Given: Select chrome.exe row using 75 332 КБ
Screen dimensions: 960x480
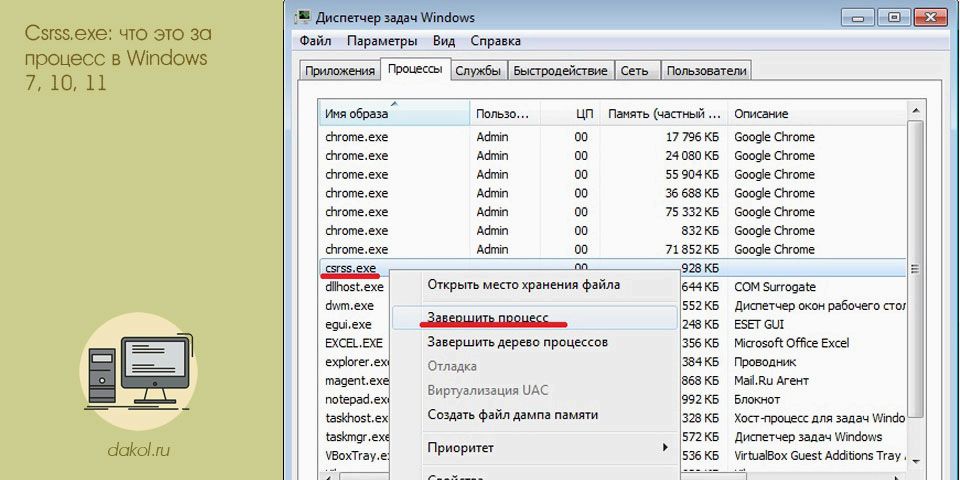Looking at the screenshot, I should coord(612,212).
